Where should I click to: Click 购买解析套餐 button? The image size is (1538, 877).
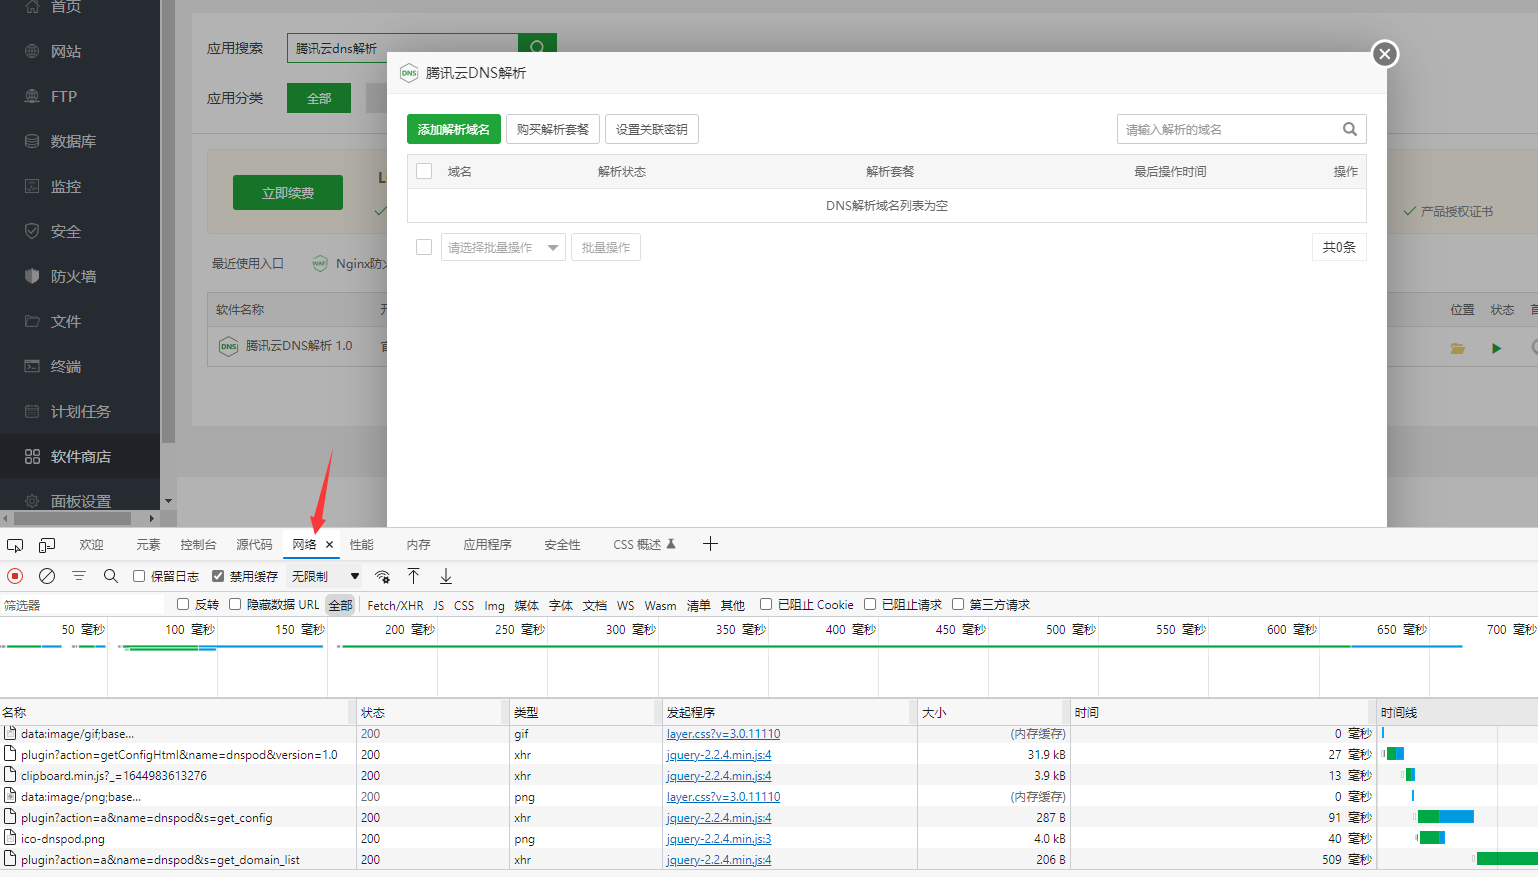[x=553, y=129]
